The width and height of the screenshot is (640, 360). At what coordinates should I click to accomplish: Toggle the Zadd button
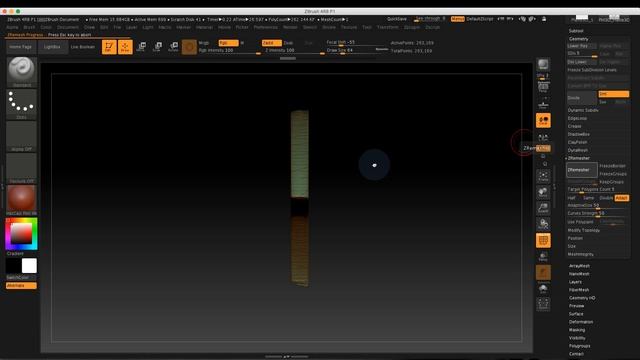pyautogui.click(x=271, y=43)
